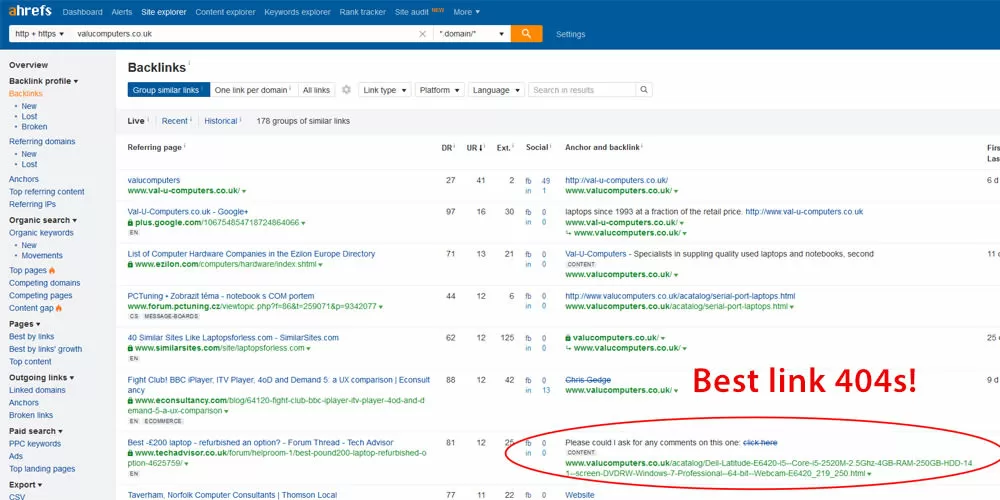Image resolution: width=1000 pixels, height=500 pixels.
Task: Open the Settings link
Action: pyautogui.click(x=570, y=34)
